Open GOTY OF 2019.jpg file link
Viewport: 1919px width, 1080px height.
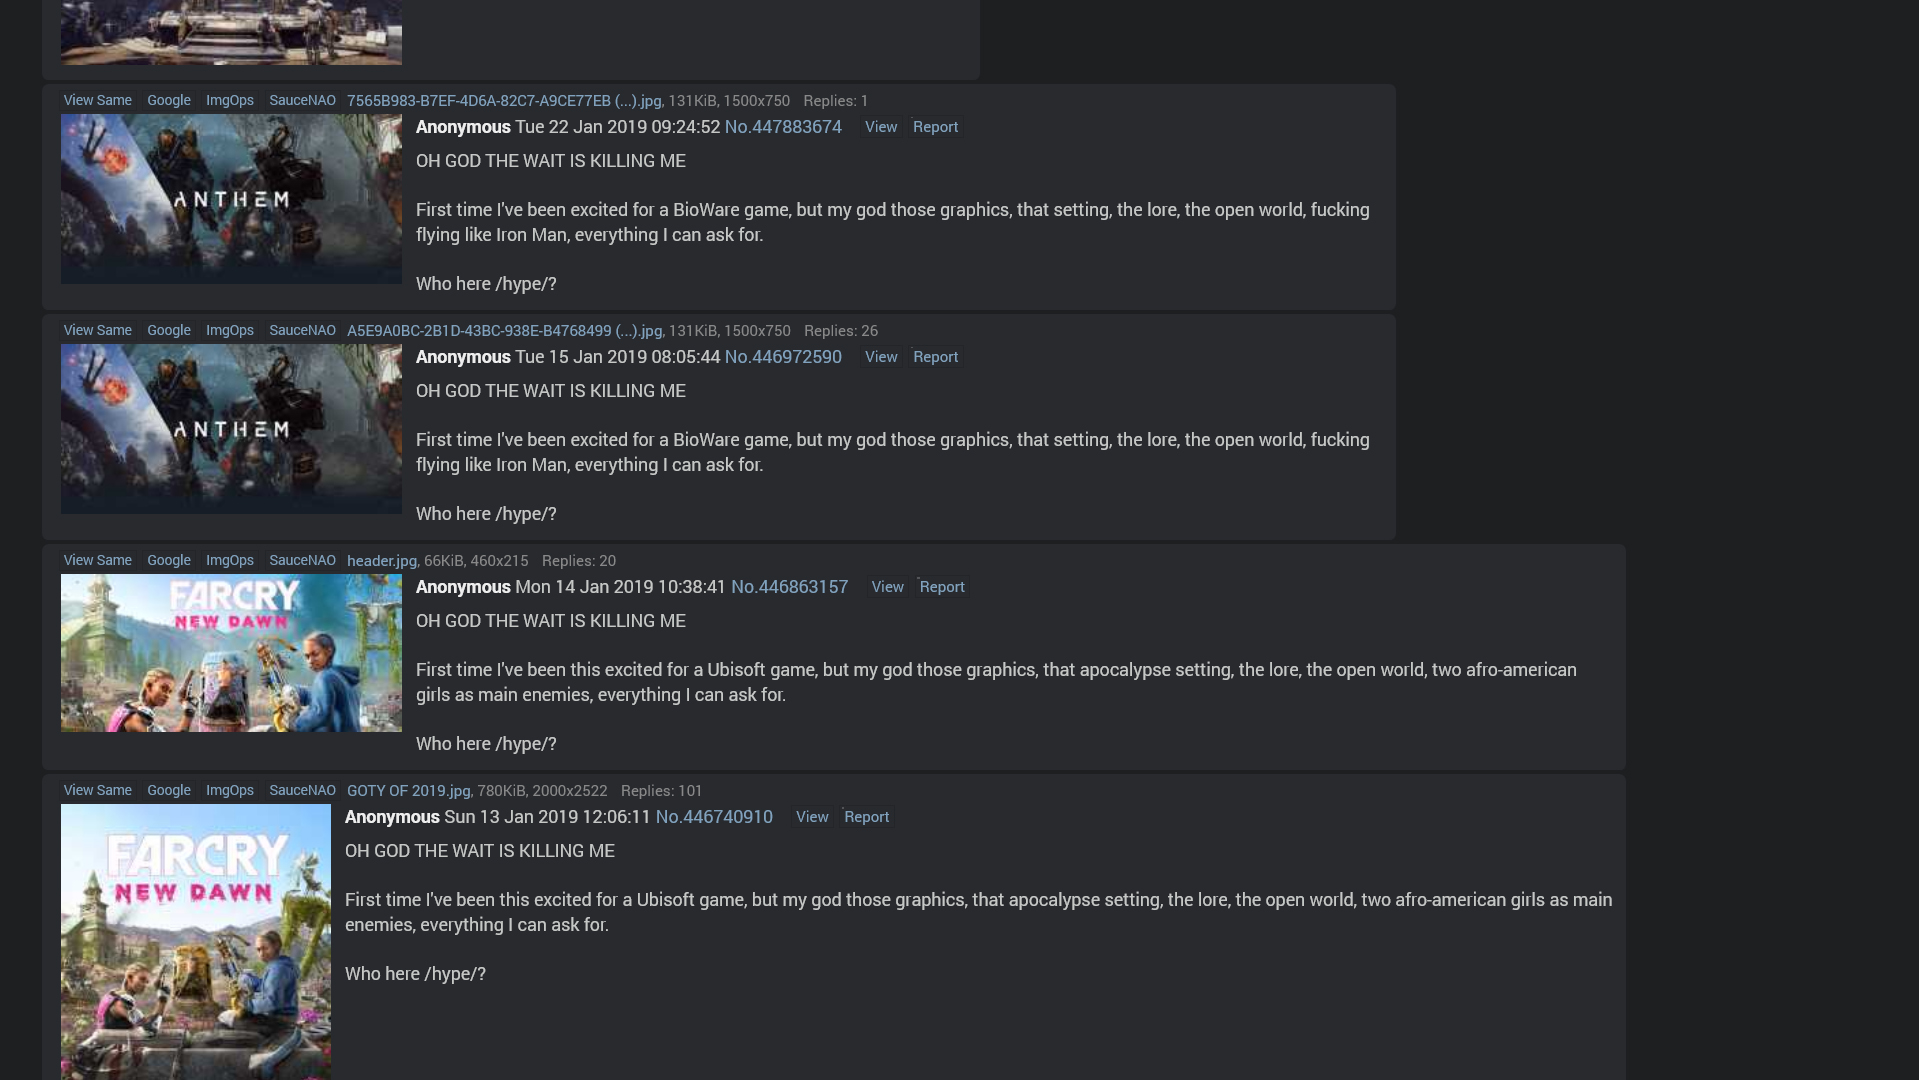409,790
